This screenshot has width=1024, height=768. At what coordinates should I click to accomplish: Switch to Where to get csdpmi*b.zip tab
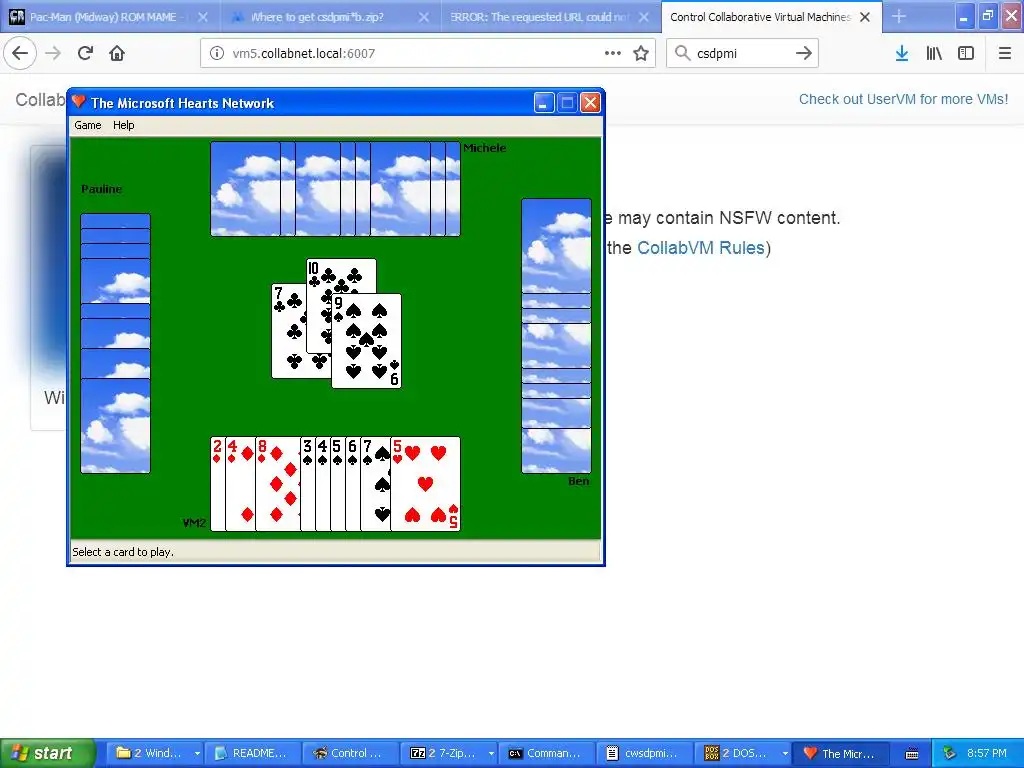point(330,17)
